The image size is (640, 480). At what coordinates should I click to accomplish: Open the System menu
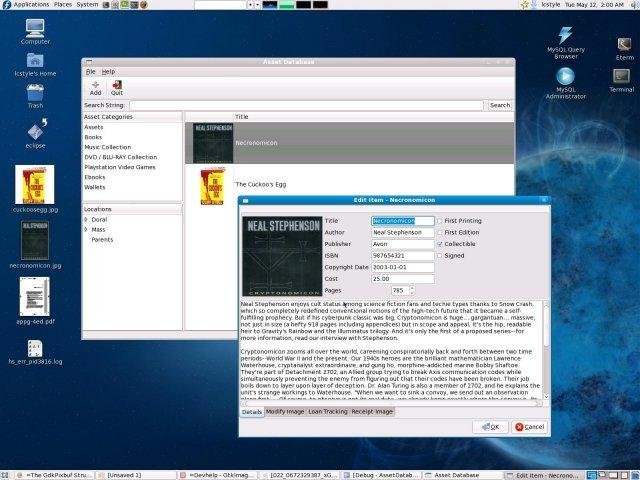coord(87,4)
